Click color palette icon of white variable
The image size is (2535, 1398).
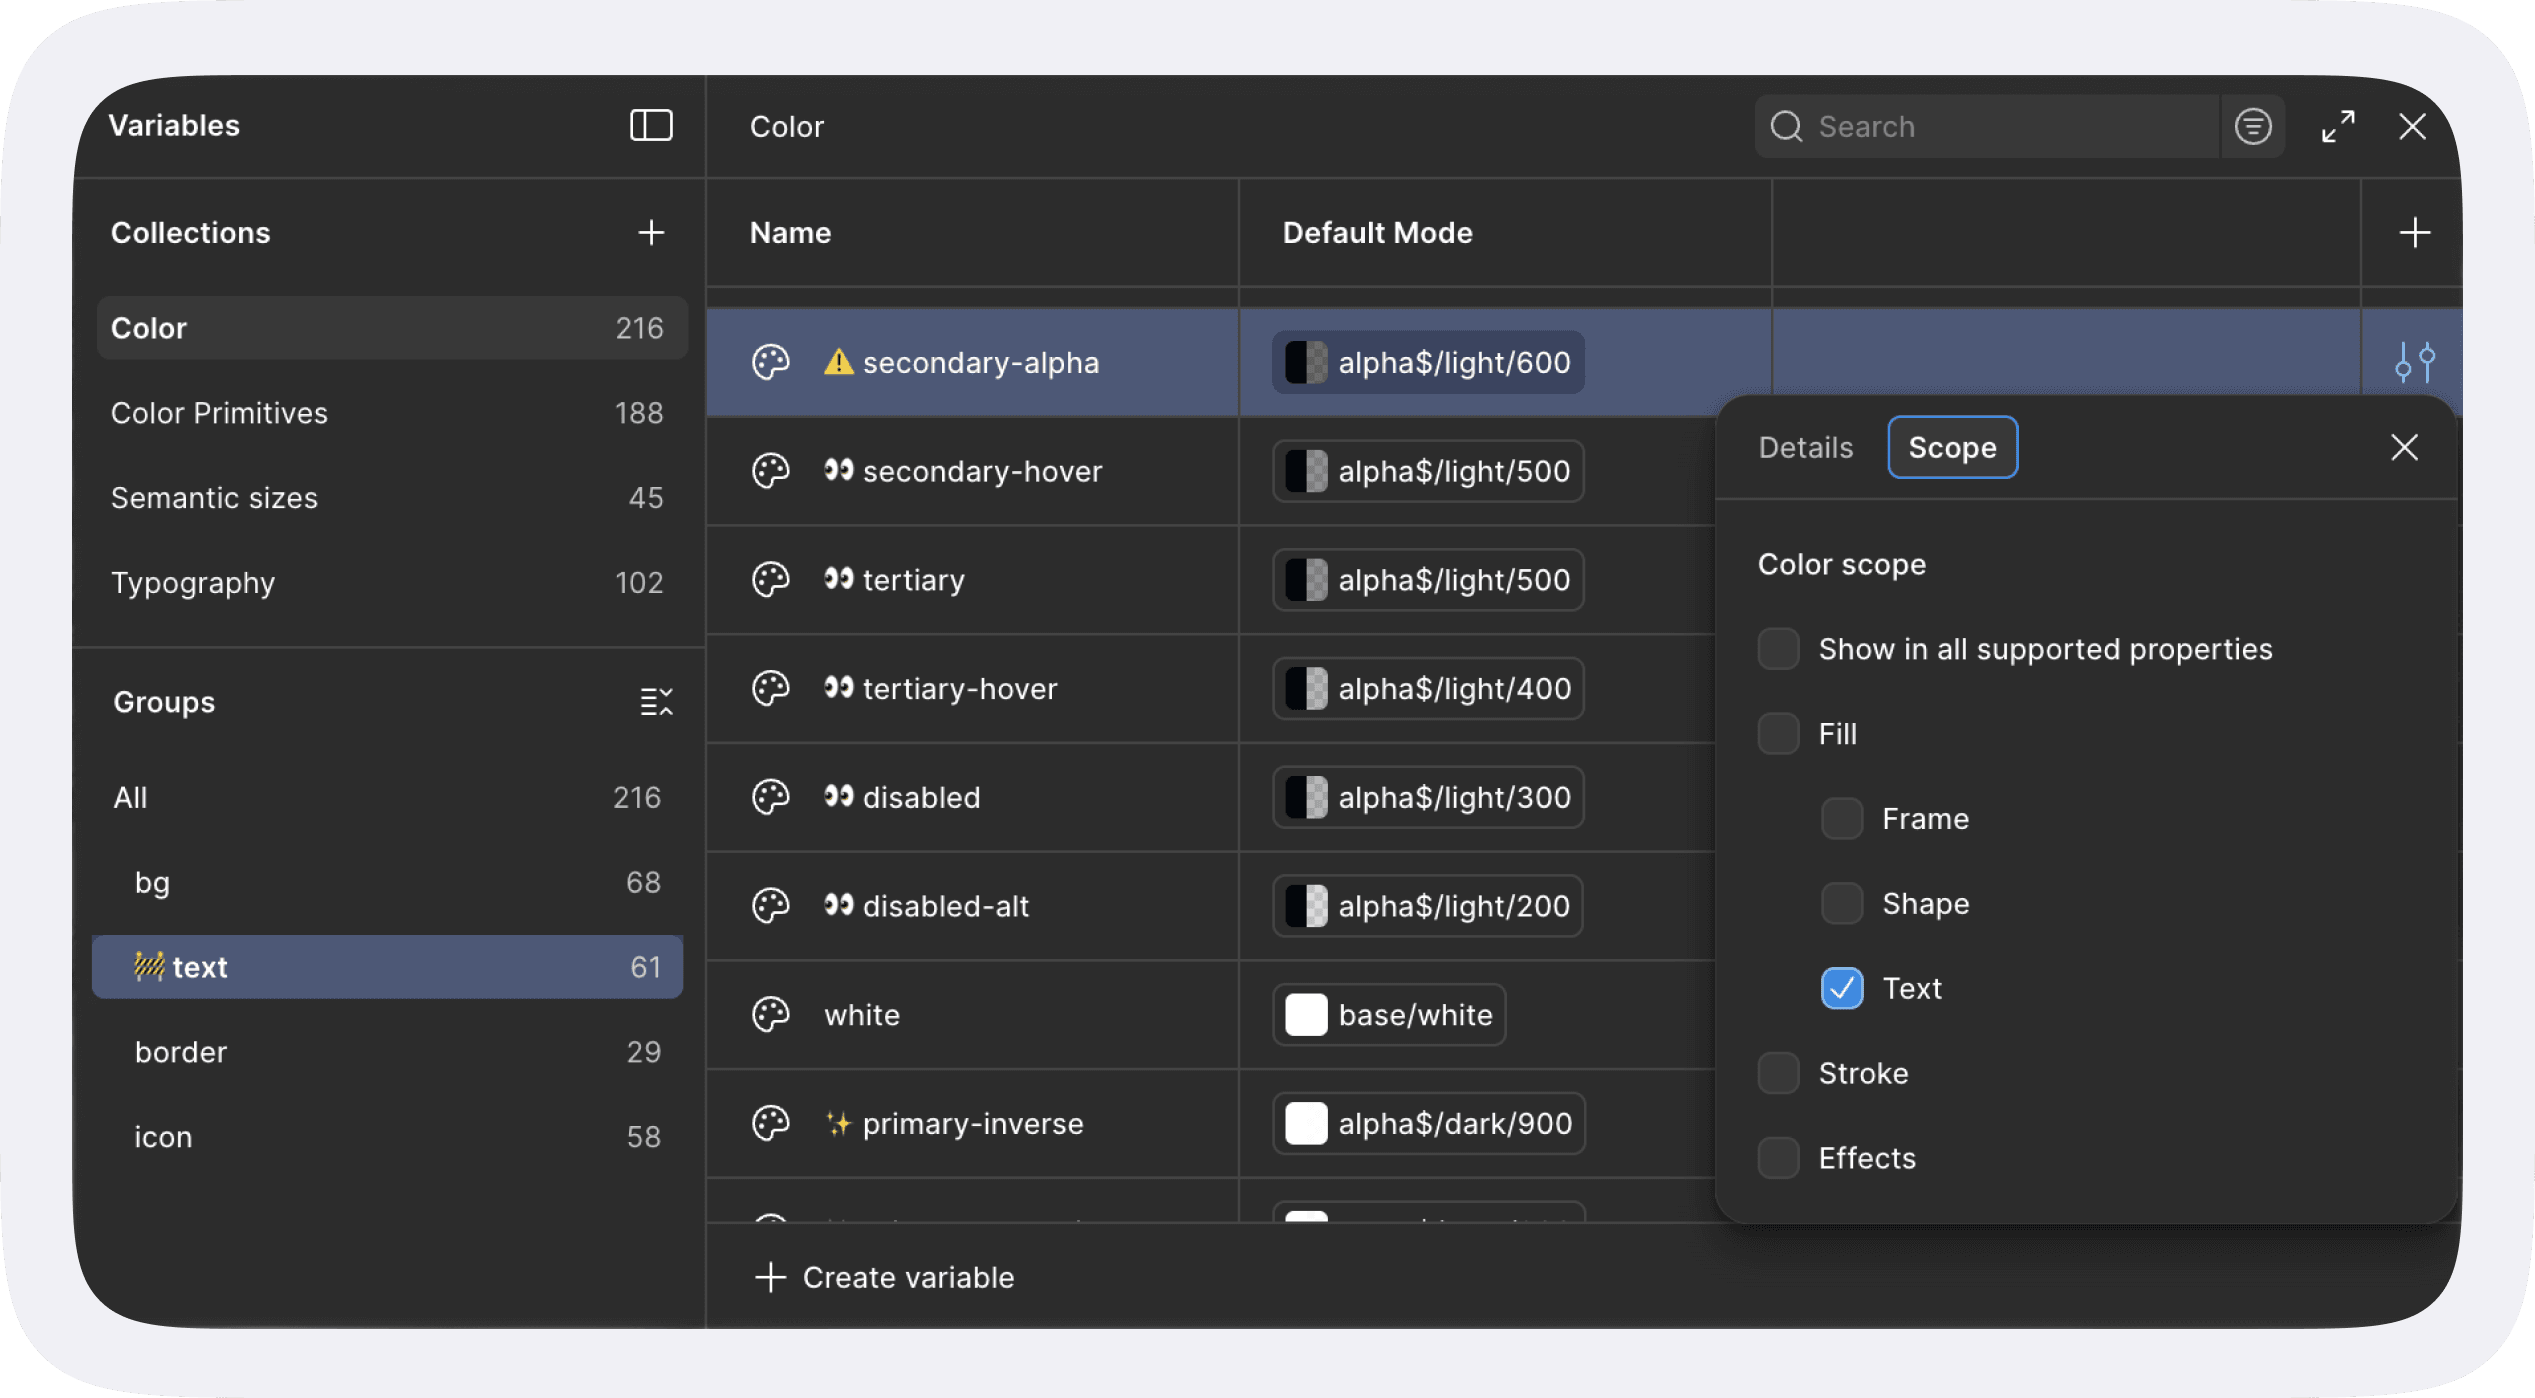(x=771, y=1015)
